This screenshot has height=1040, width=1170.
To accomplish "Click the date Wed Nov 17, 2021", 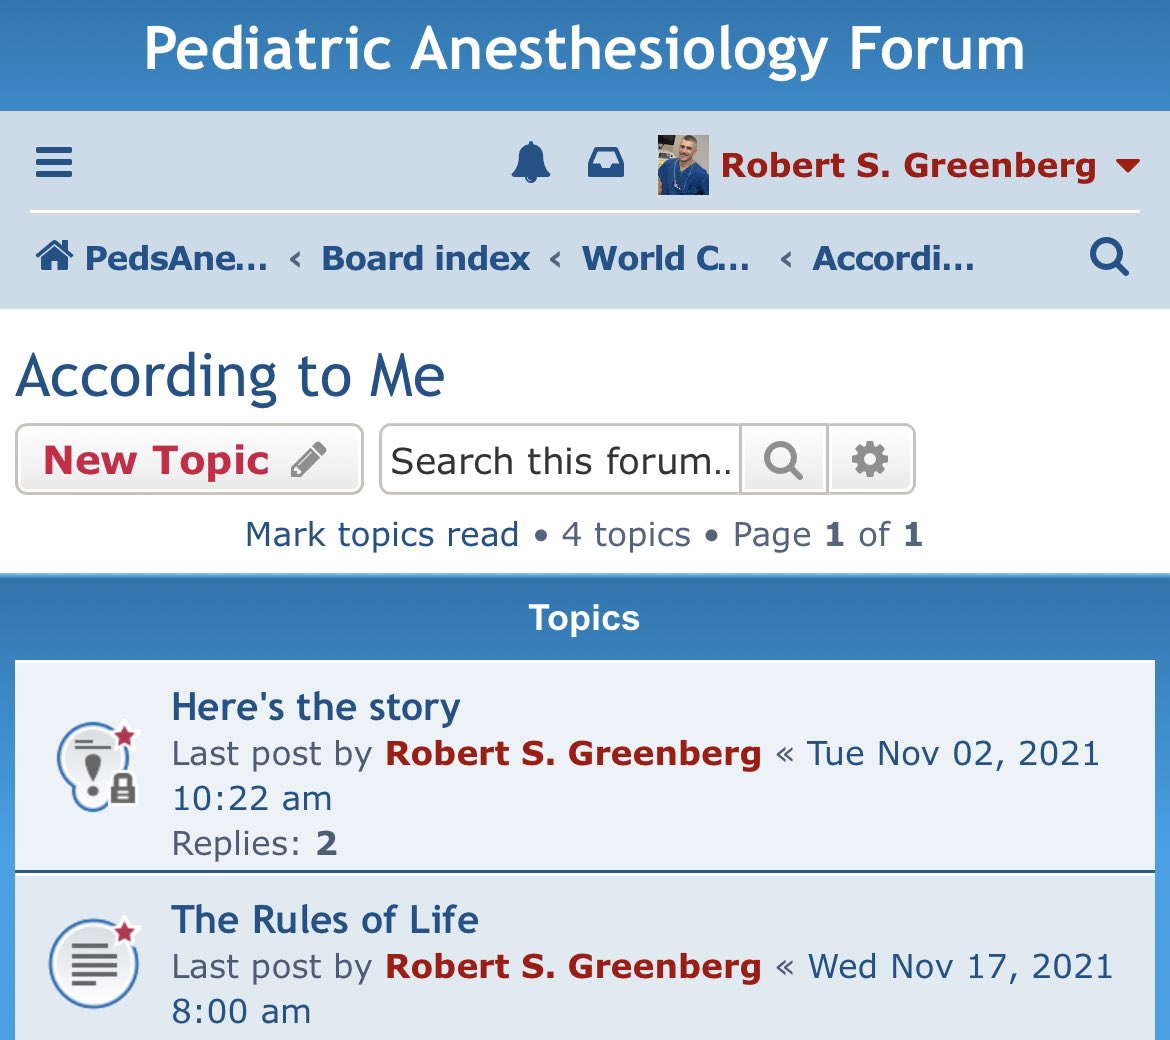I will pyautogui.click(x=960, y=966).
